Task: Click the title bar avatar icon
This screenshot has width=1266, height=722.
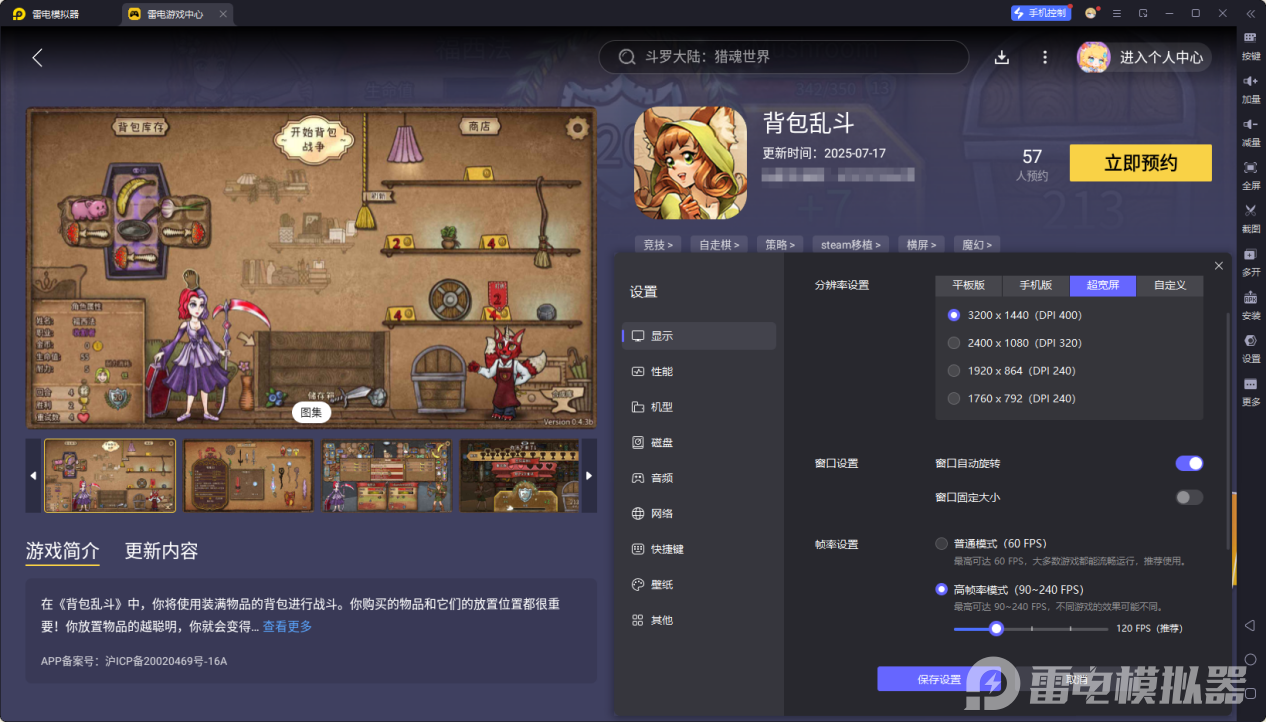Action: point(1091,13)
